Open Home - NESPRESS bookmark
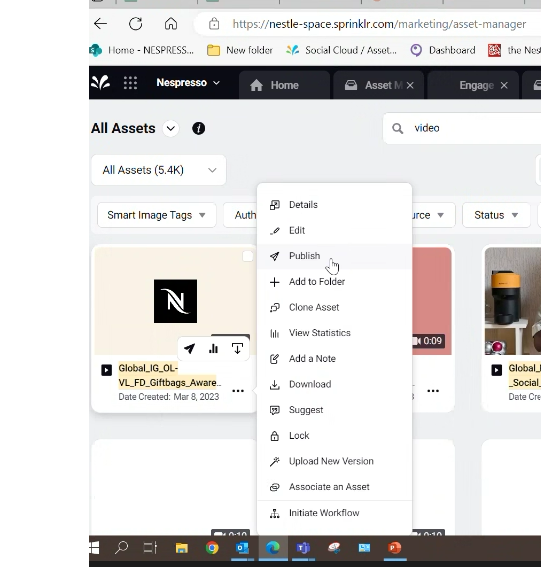Screen dimensions: 541x567 coord(142,50)
